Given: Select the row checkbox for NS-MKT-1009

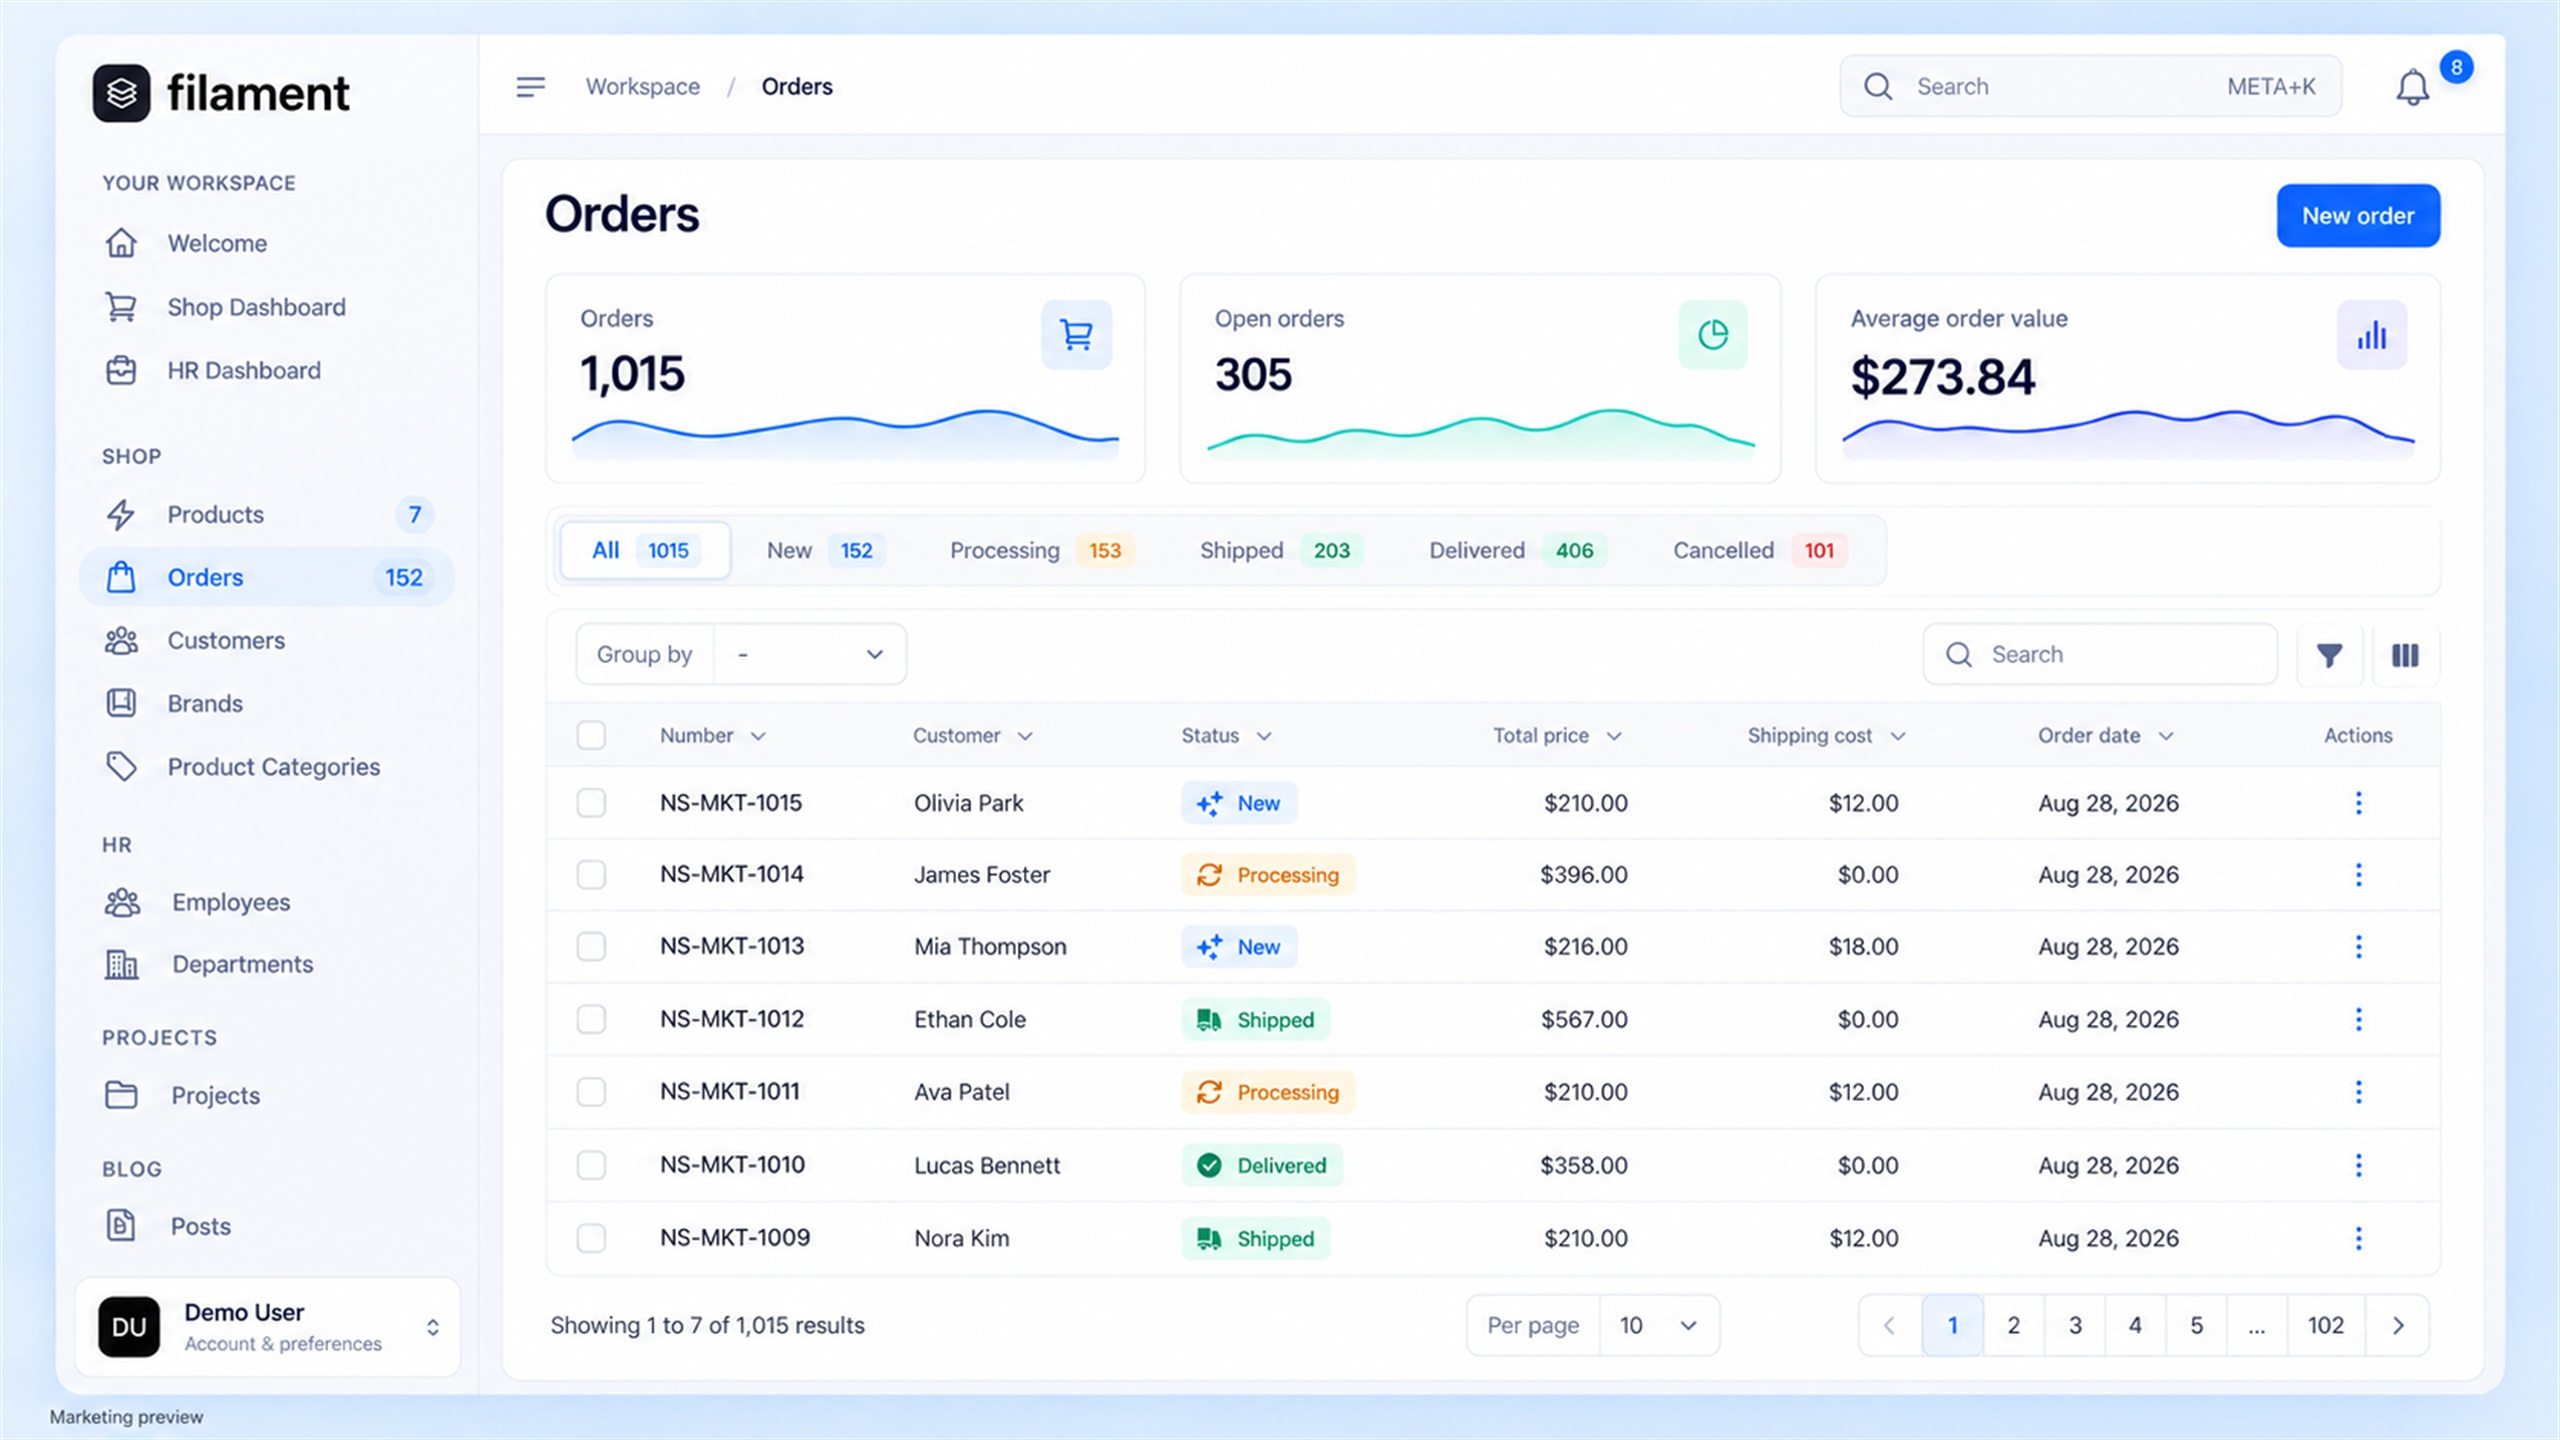Looking at the screenshot, I should point(591,1238).
